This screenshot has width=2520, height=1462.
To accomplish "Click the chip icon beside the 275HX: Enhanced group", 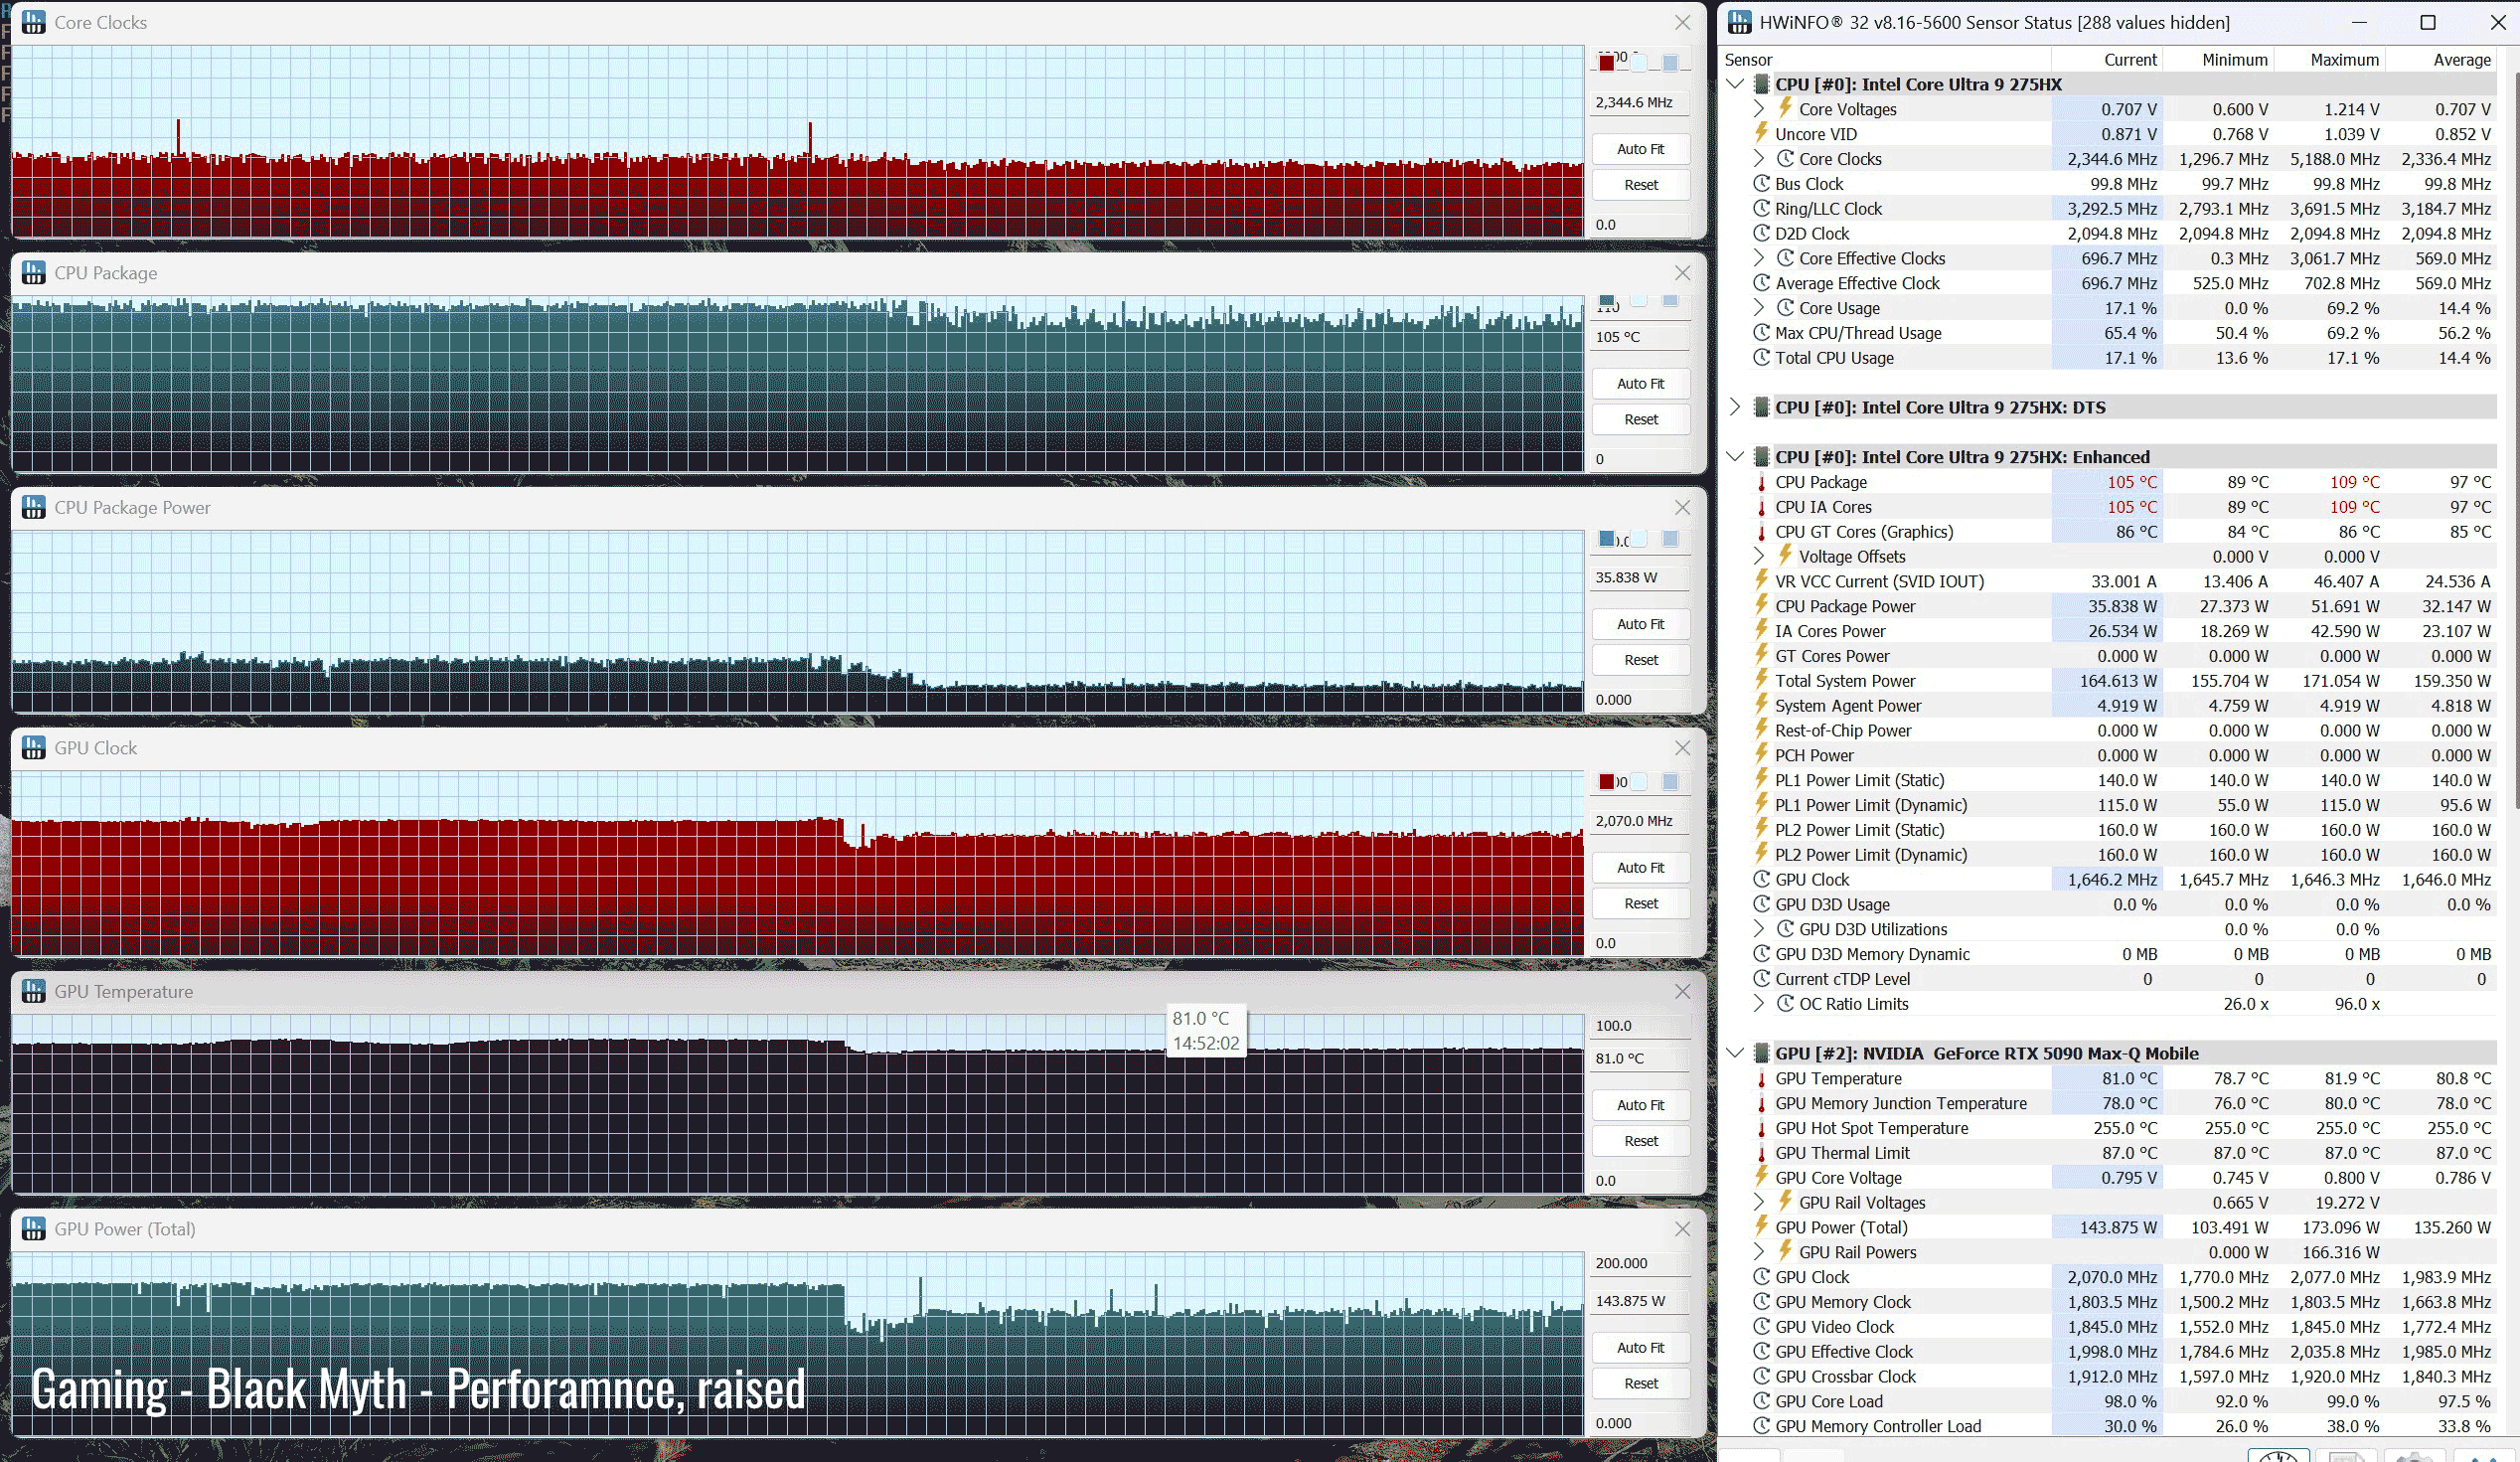I will (x=1761, y=457).
